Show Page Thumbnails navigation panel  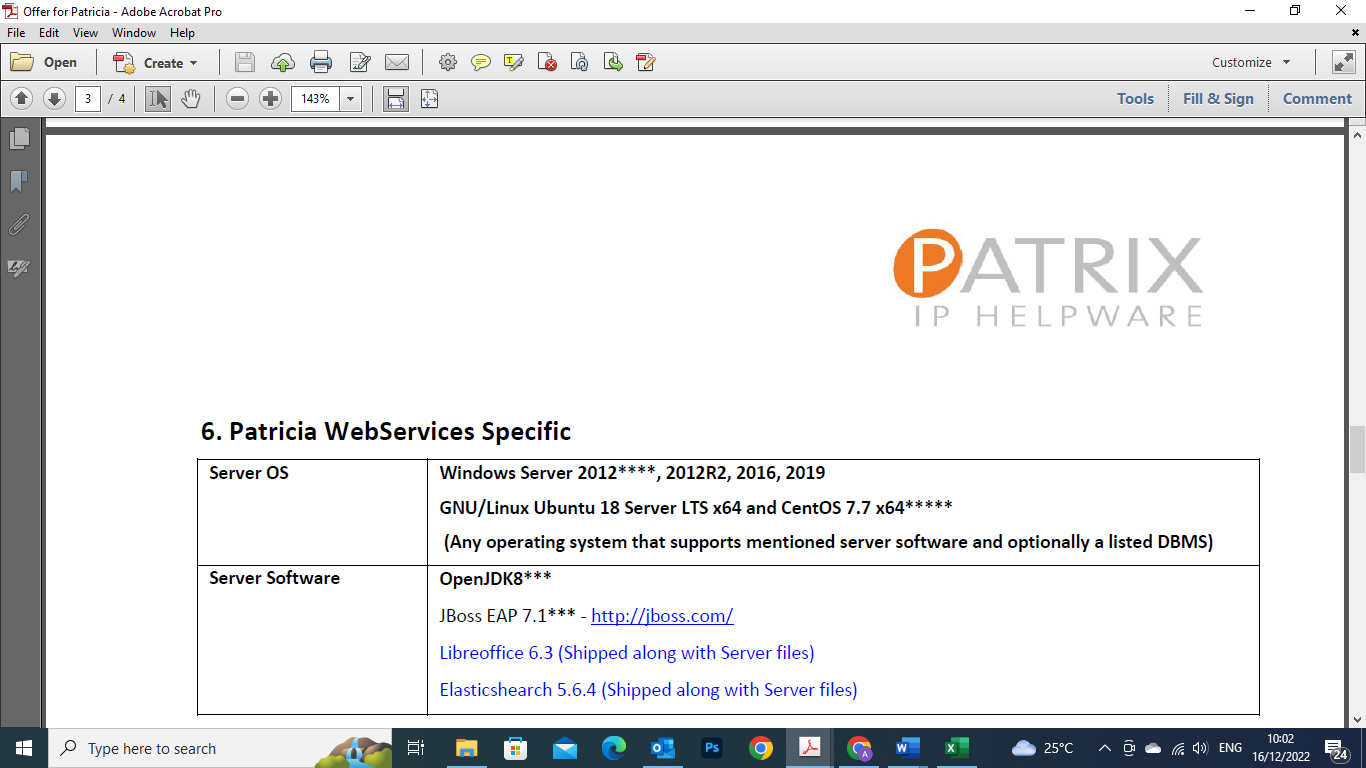(x=18, y=138)
